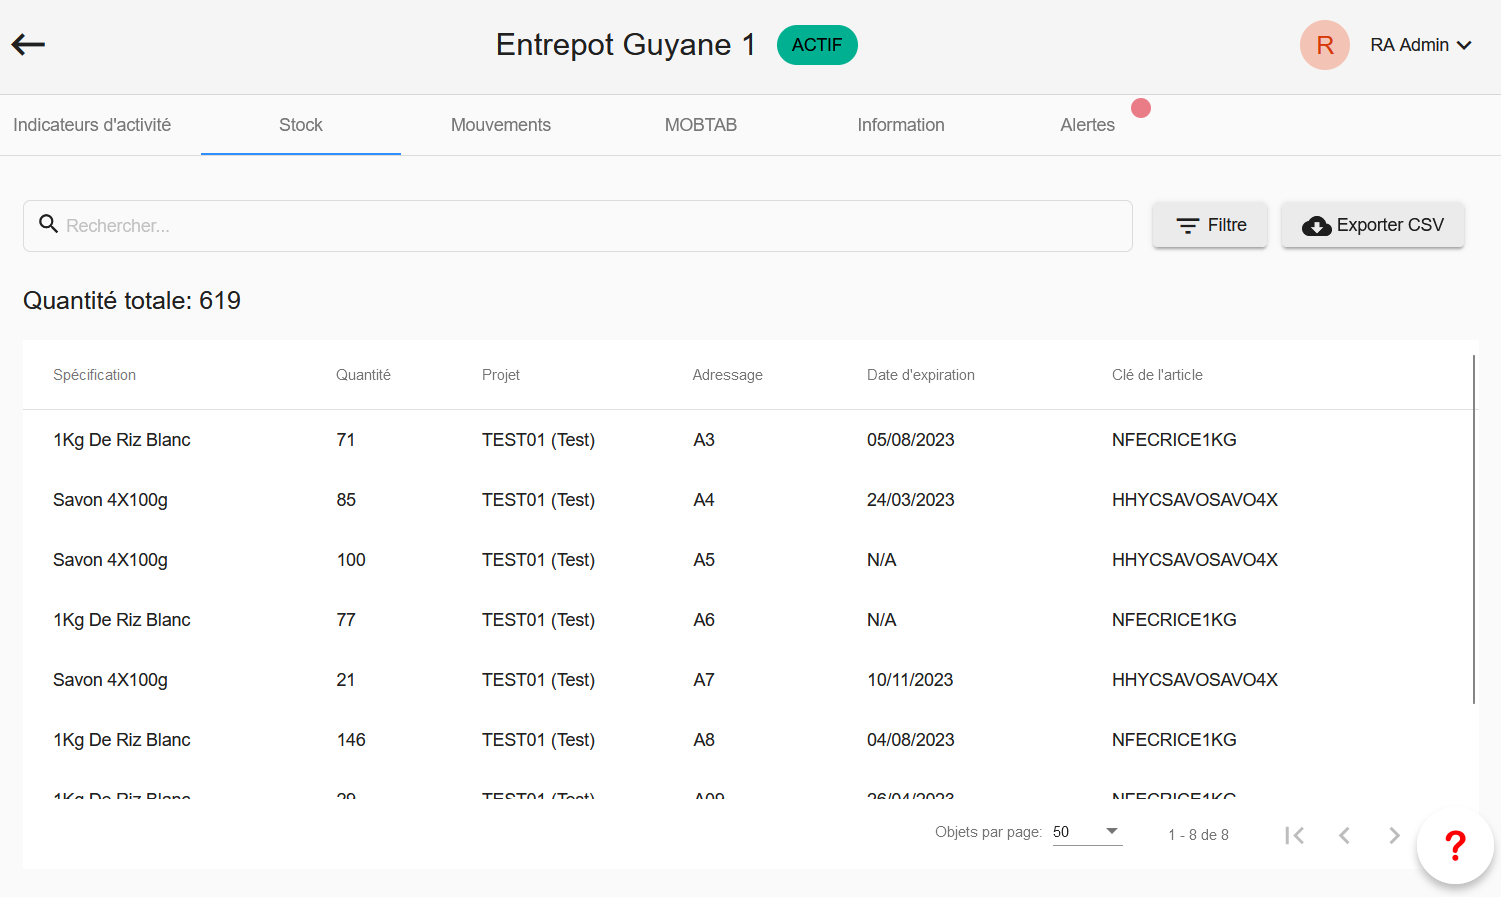Image resolution: width=1501 pixels, height=897 pixels.
Task: Open the Indicateurs d'activité tab
Action: (x=92, y=125)
